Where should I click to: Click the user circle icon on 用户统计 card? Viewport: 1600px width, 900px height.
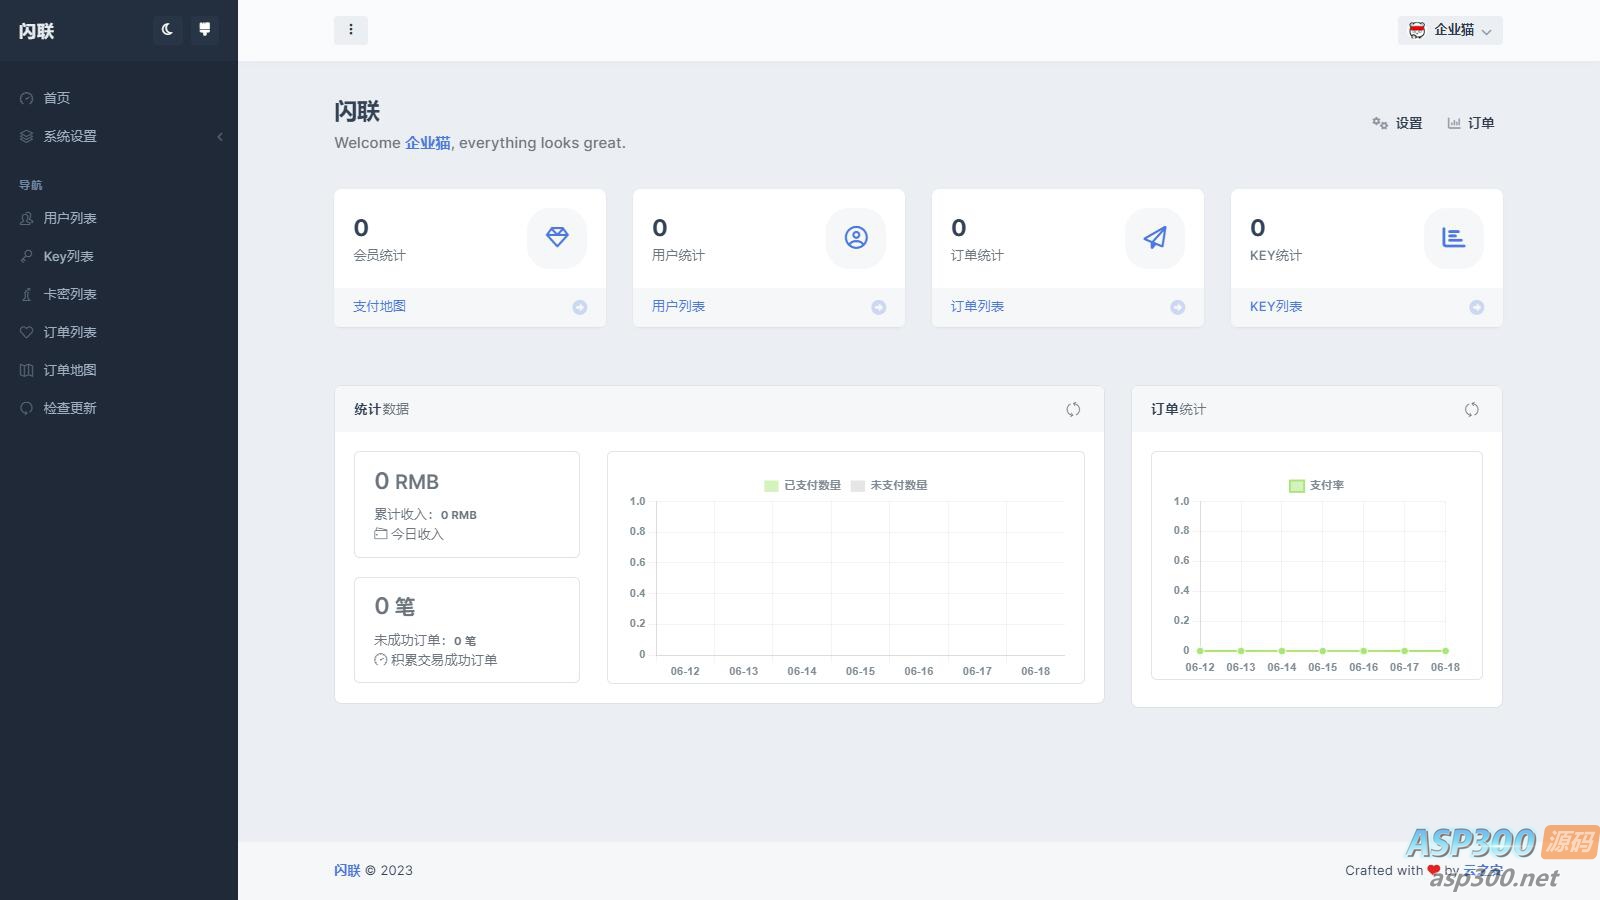point(856,238)
